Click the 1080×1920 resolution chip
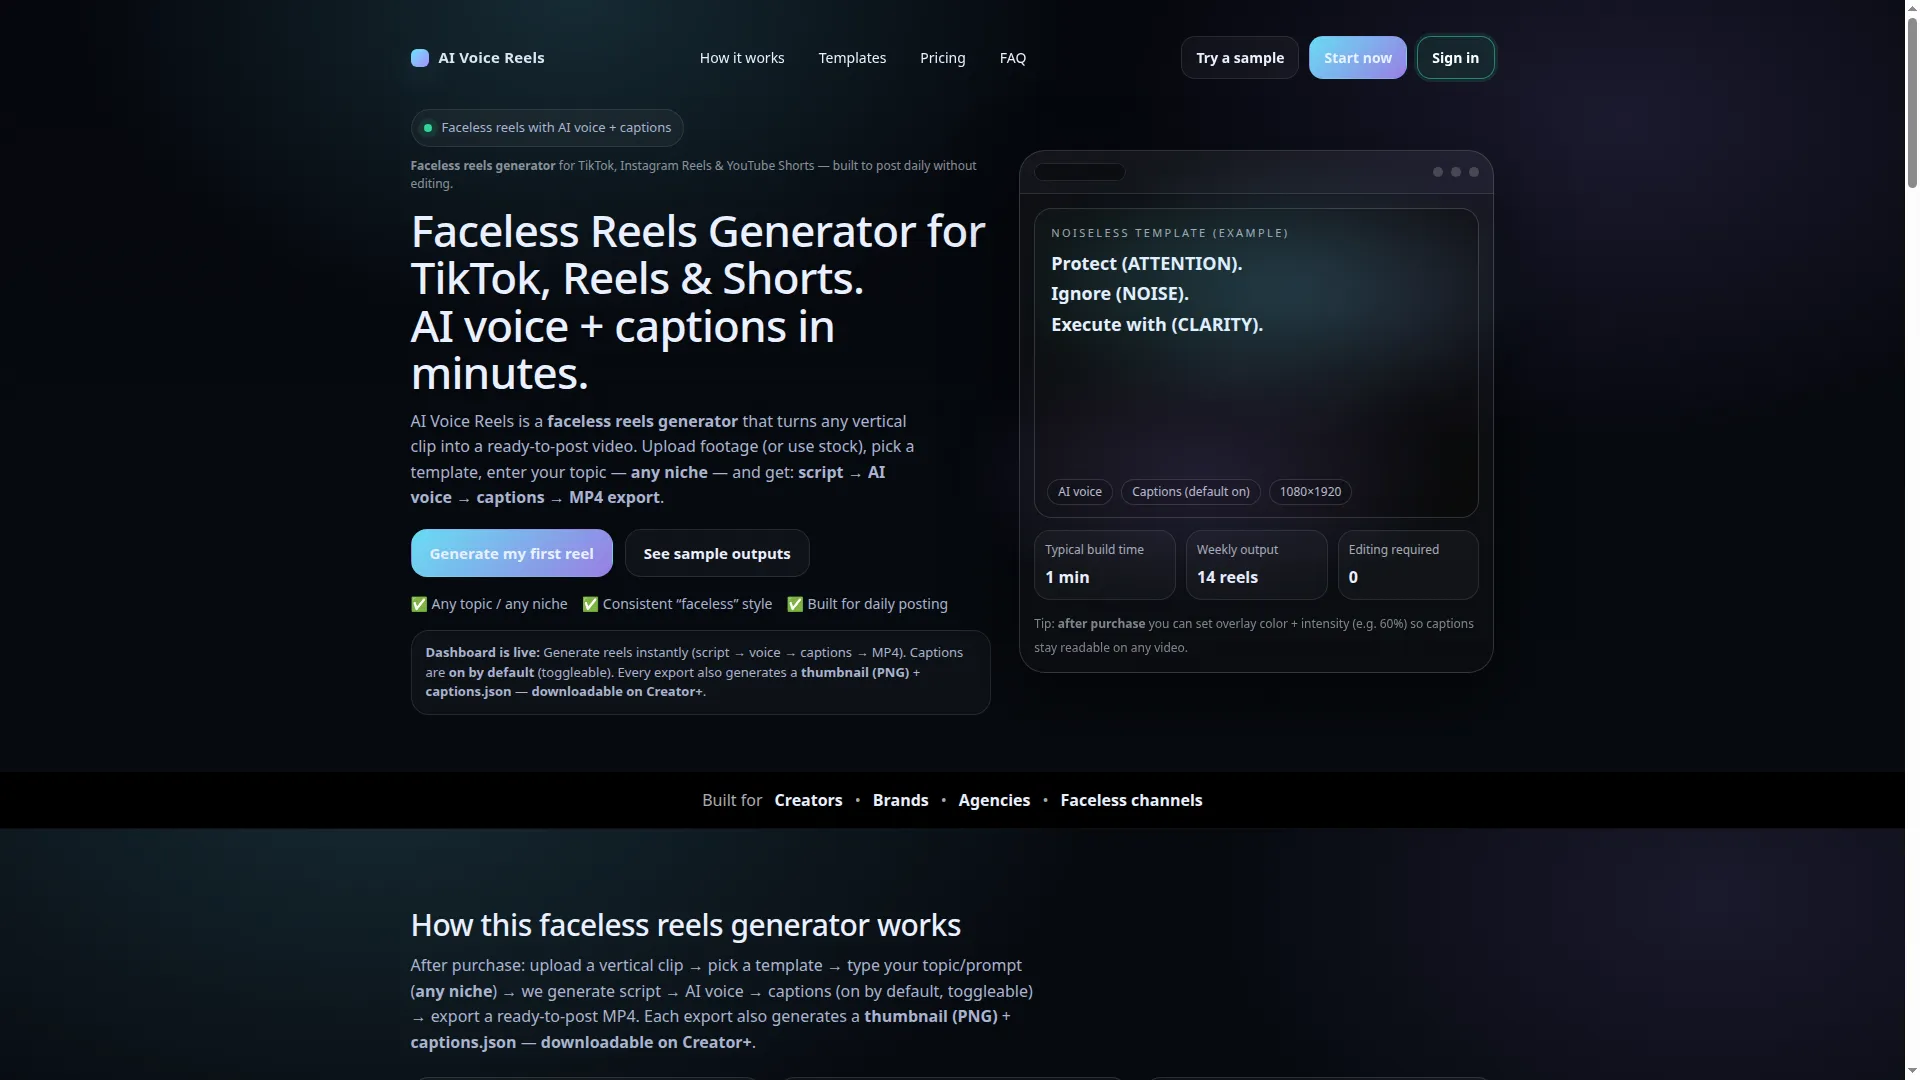 point(1310,492)
